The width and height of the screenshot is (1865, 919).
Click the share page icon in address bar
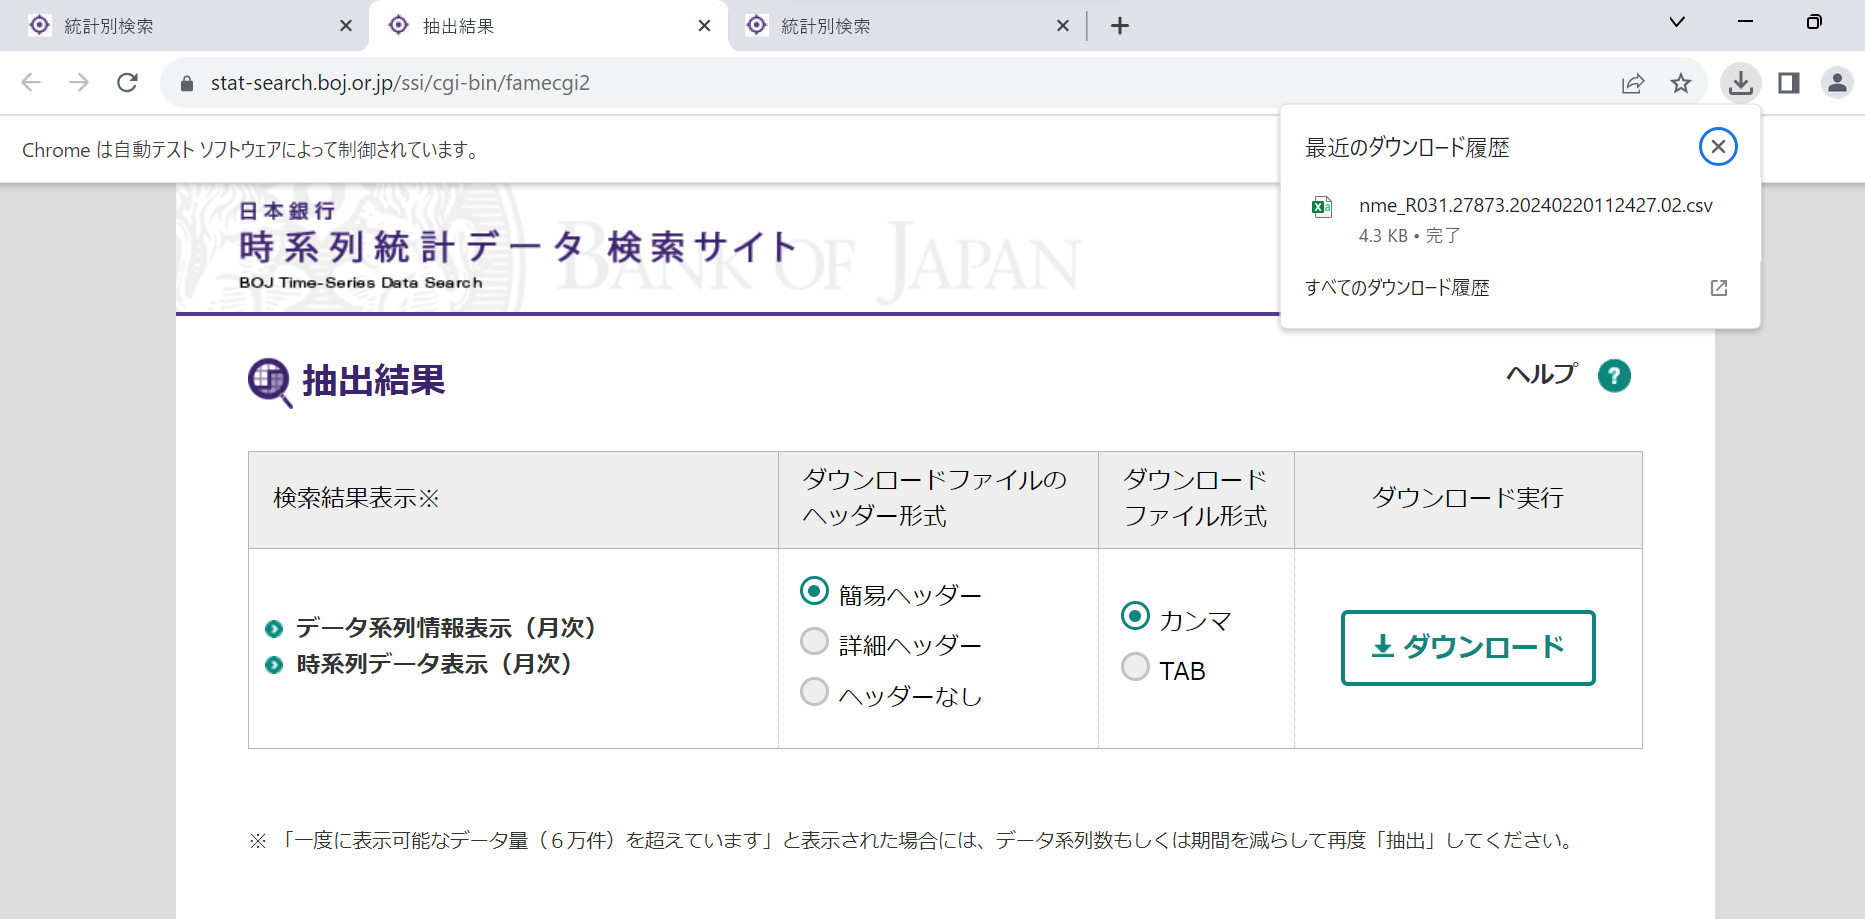[x=1633, y=83]
